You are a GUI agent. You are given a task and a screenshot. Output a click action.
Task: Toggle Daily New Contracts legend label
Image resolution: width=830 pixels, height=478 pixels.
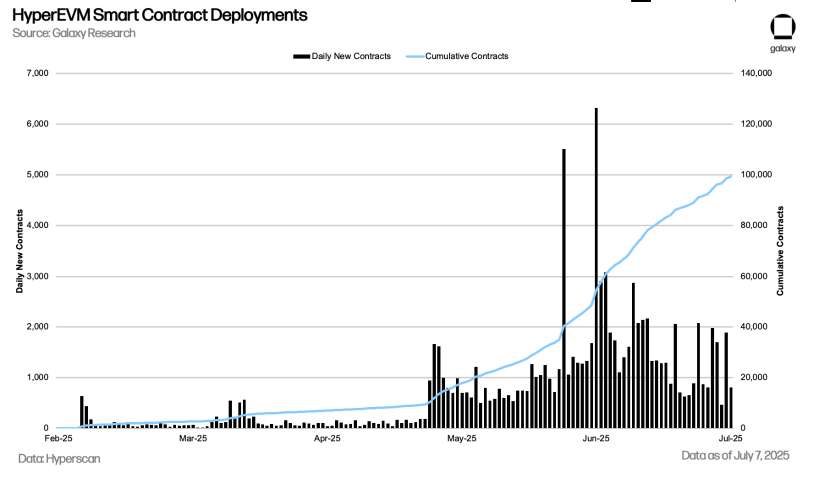click(x=351, y=56)
